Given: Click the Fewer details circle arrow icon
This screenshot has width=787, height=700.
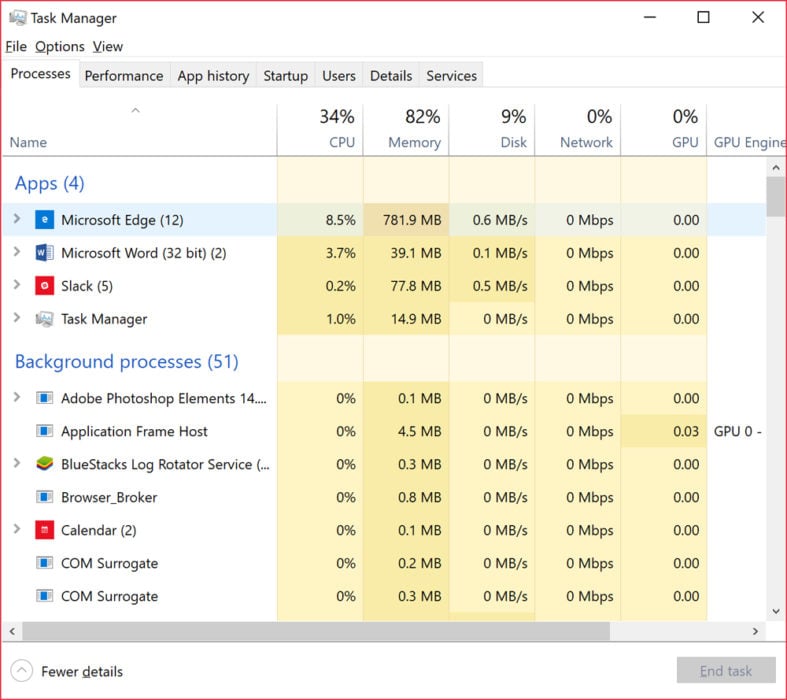Looking at the screenshot, I should (x=22, y=671).
